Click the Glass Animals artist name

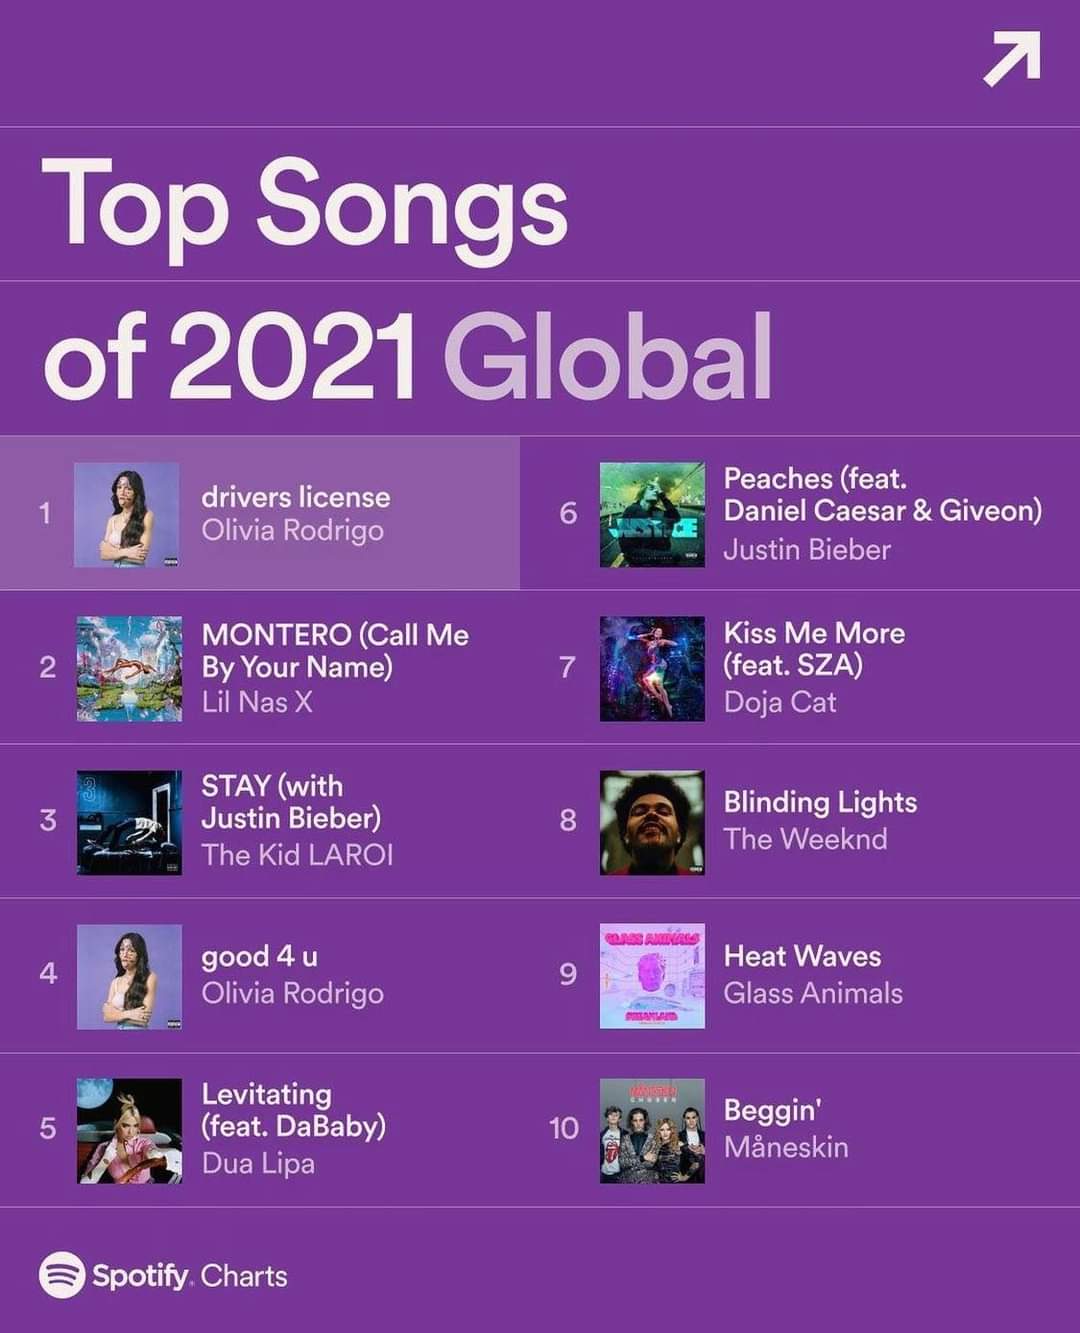813,993
